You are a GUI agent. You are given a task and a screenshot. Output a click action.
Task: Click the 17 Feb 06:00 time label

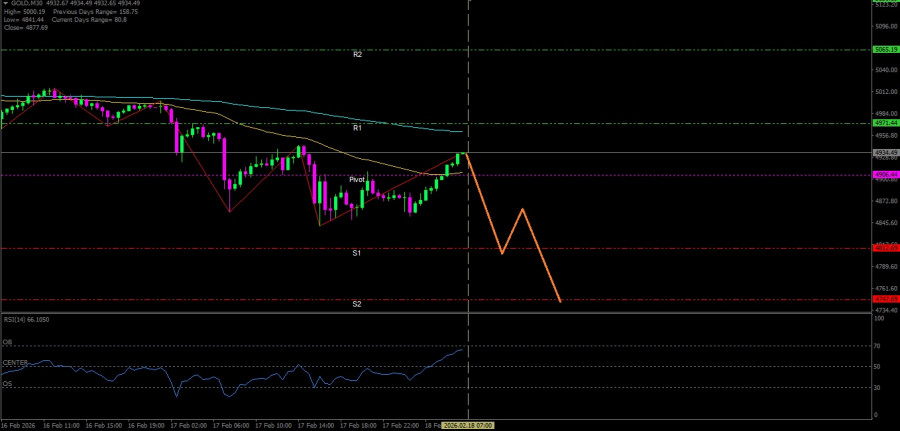tap(231, 426)
